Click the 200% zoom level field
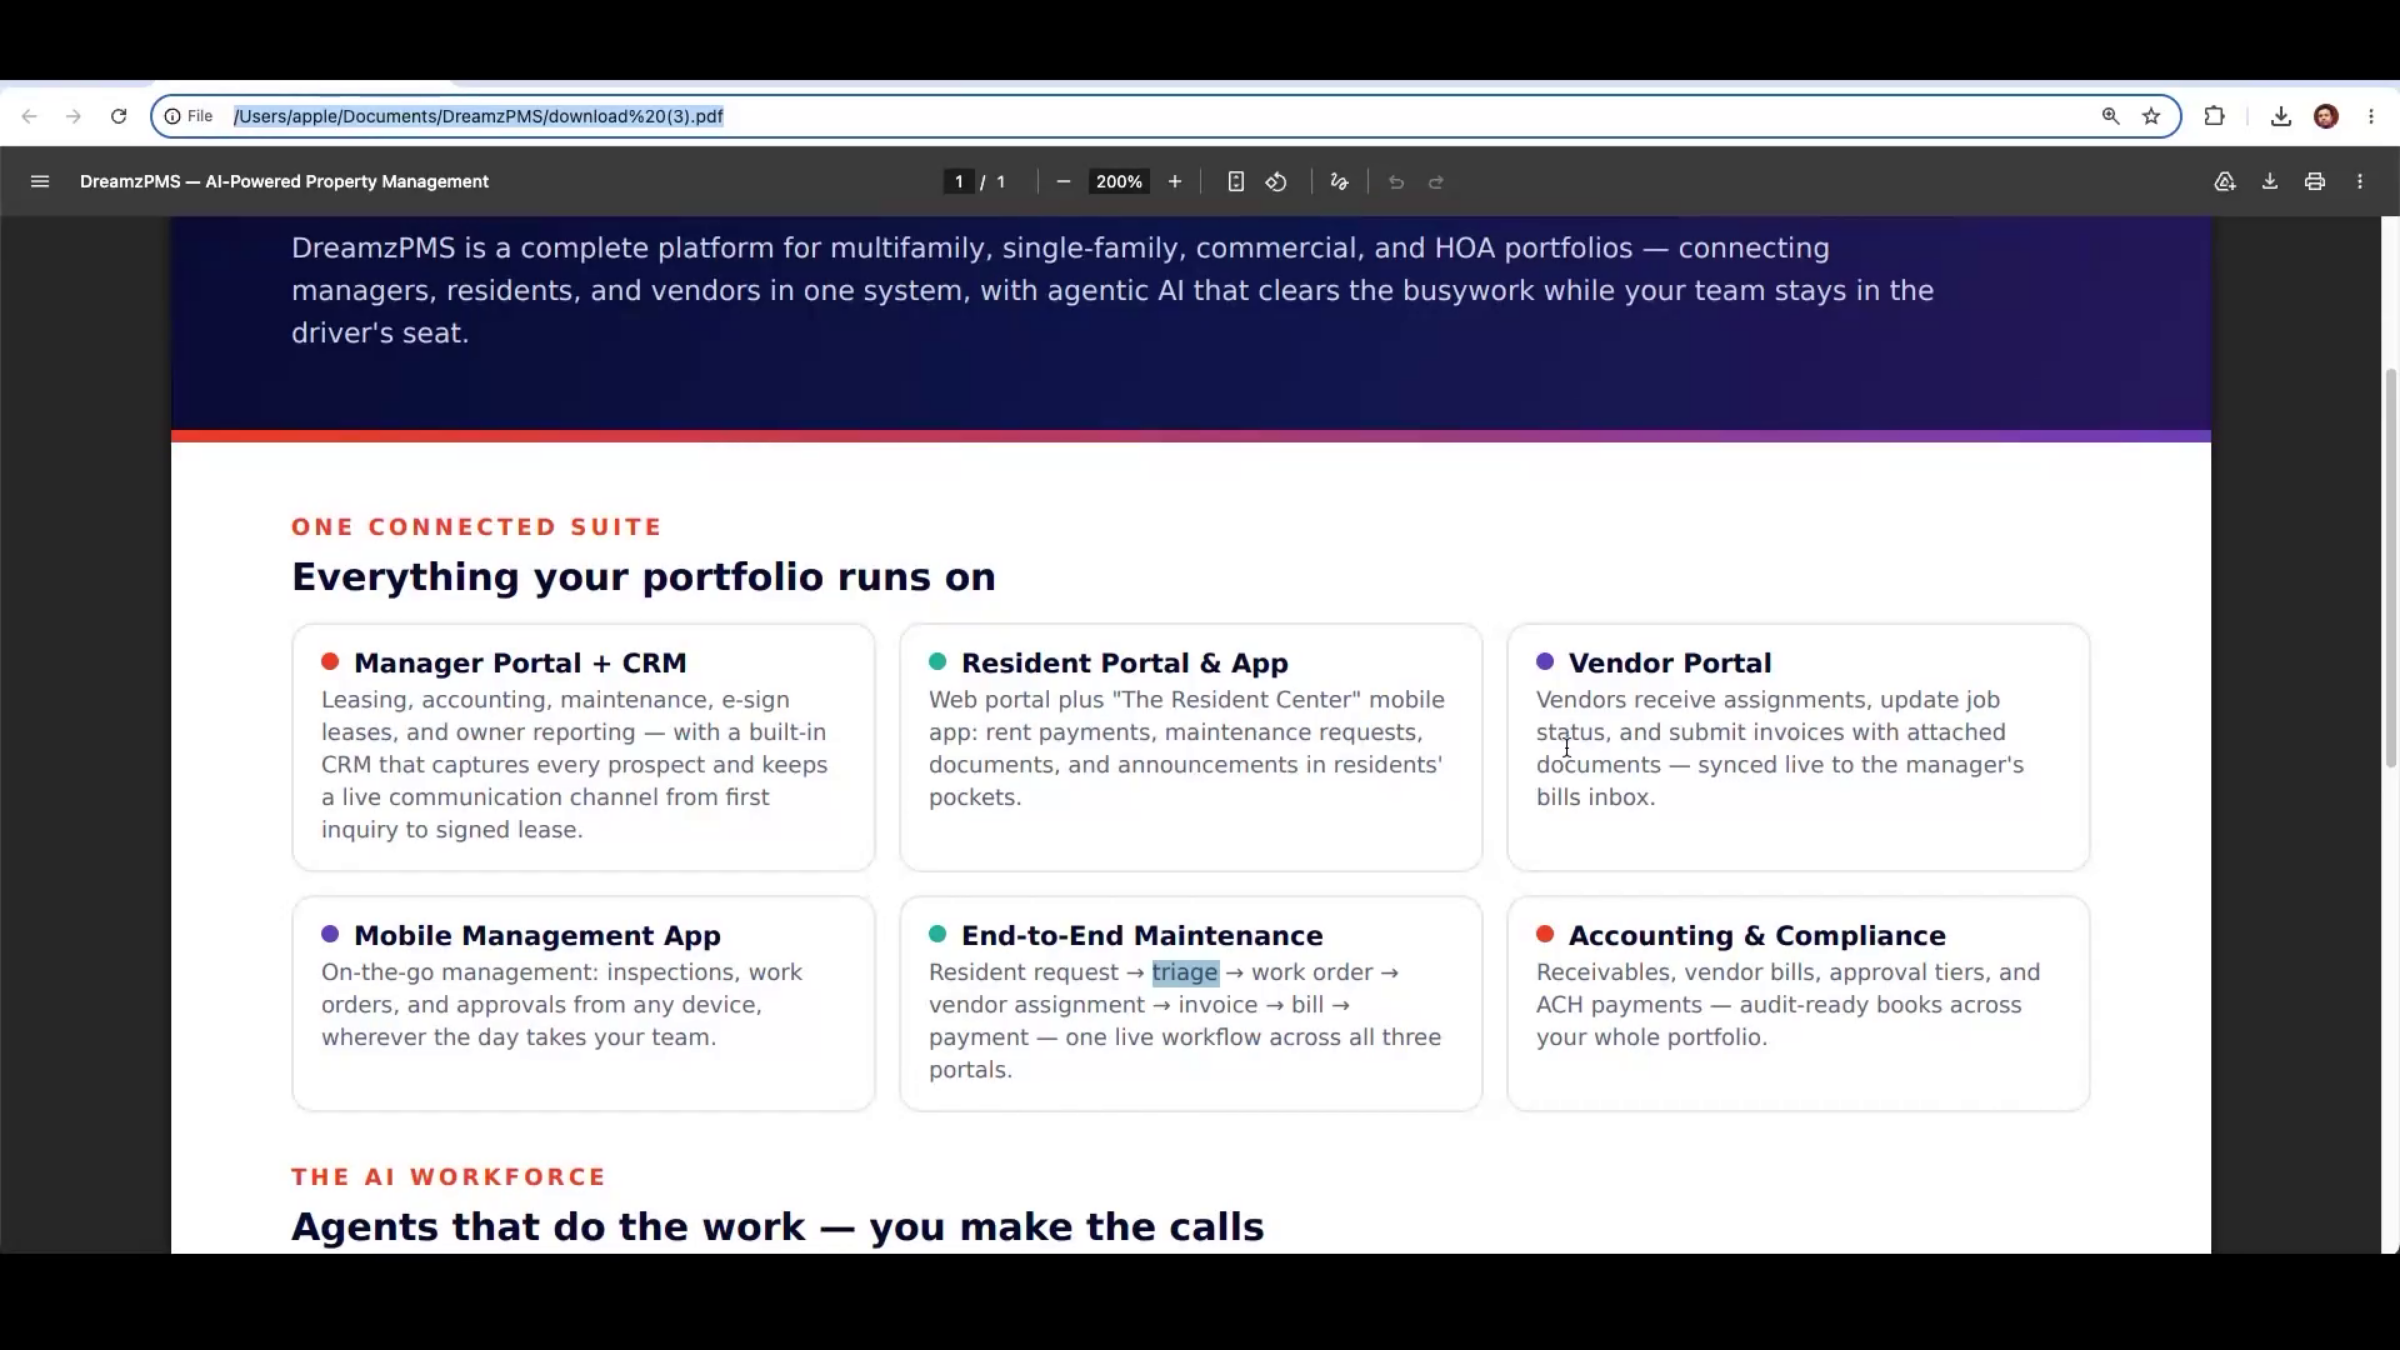The width and height of the screenshot is (2400, 1350). (1118, 181)
